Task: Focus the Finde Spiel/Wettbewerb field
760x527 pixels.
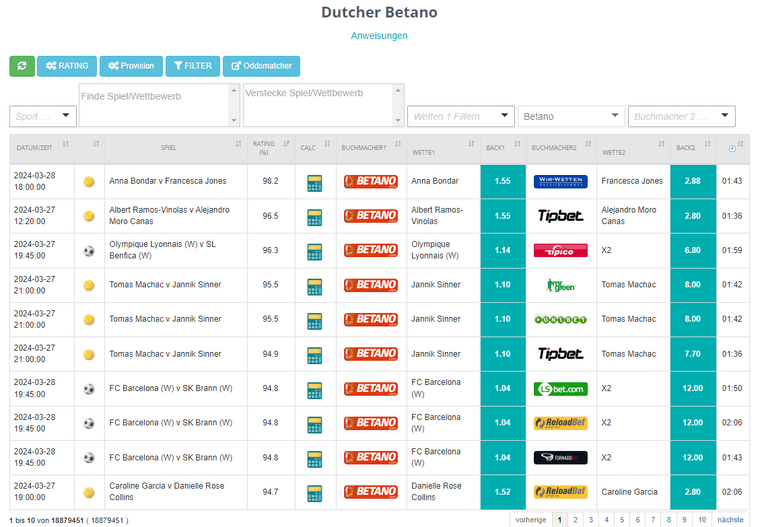Action: point(159,105)
